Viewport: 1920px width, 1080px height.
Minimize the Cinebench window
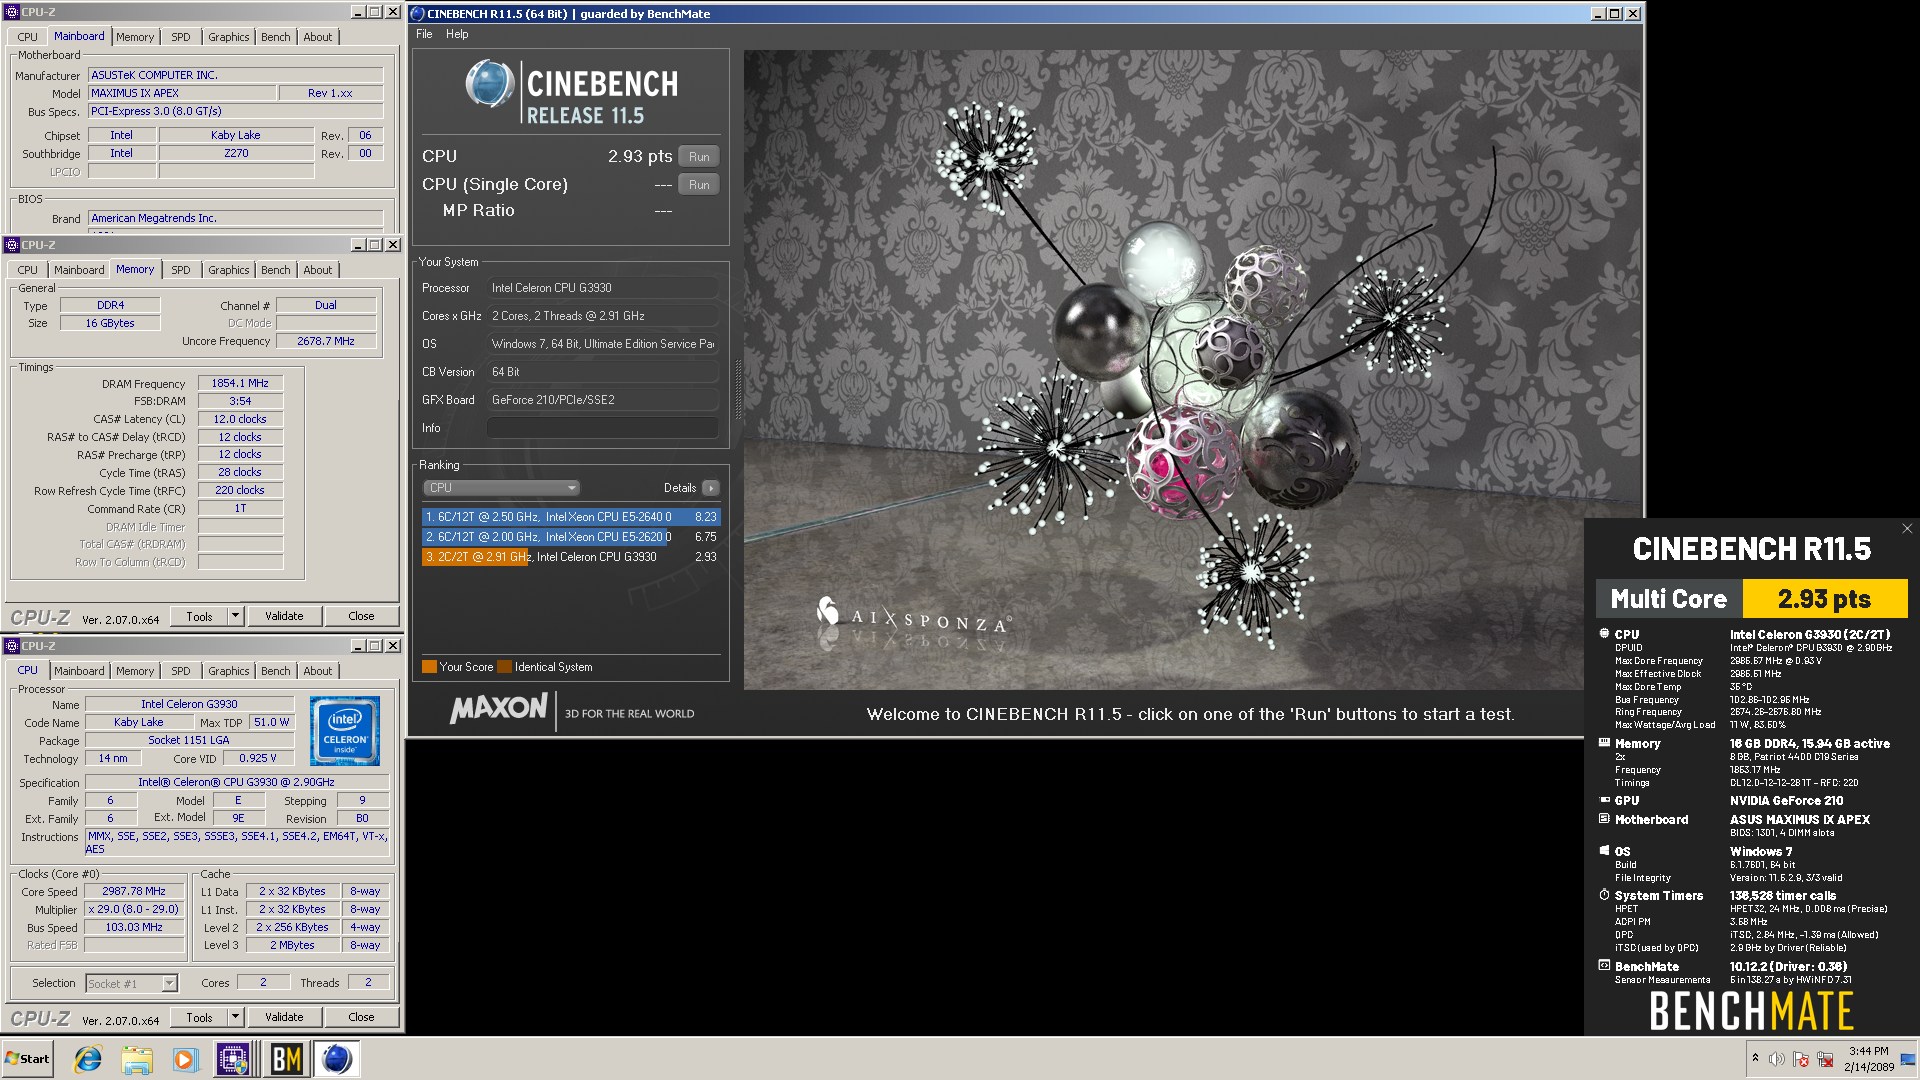pyautogui.click(x=1597, y=14)
